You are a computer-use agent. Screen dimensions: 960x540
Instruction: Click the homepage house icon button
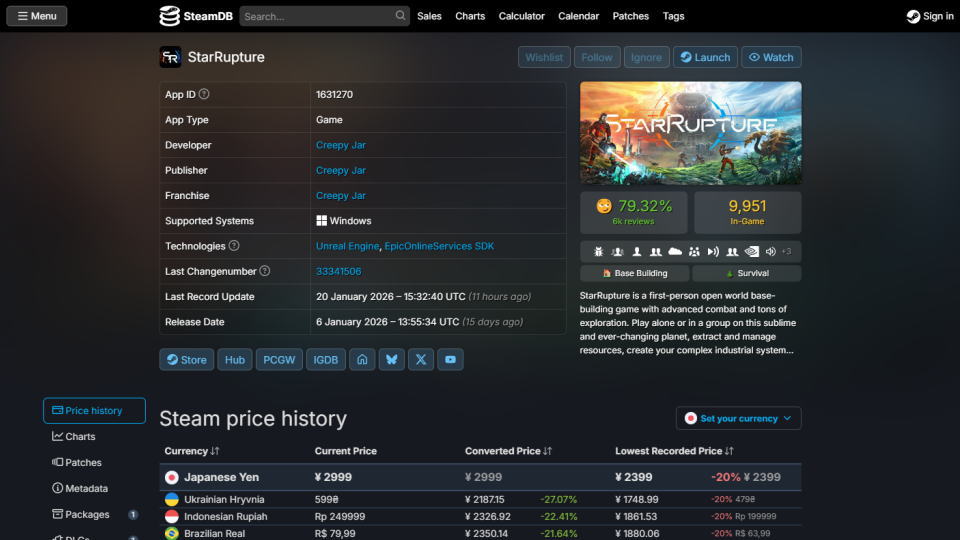[361, 360]
